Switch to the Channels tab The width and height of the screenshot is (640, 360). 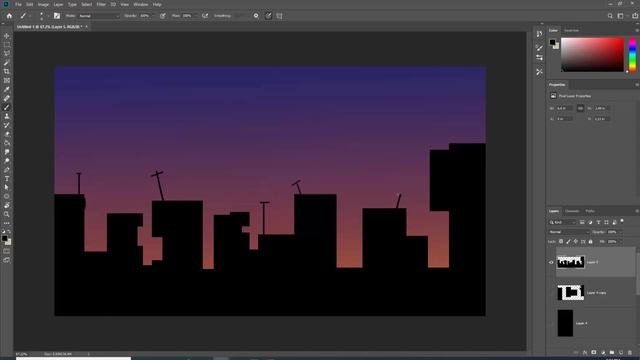click(572, 211)
